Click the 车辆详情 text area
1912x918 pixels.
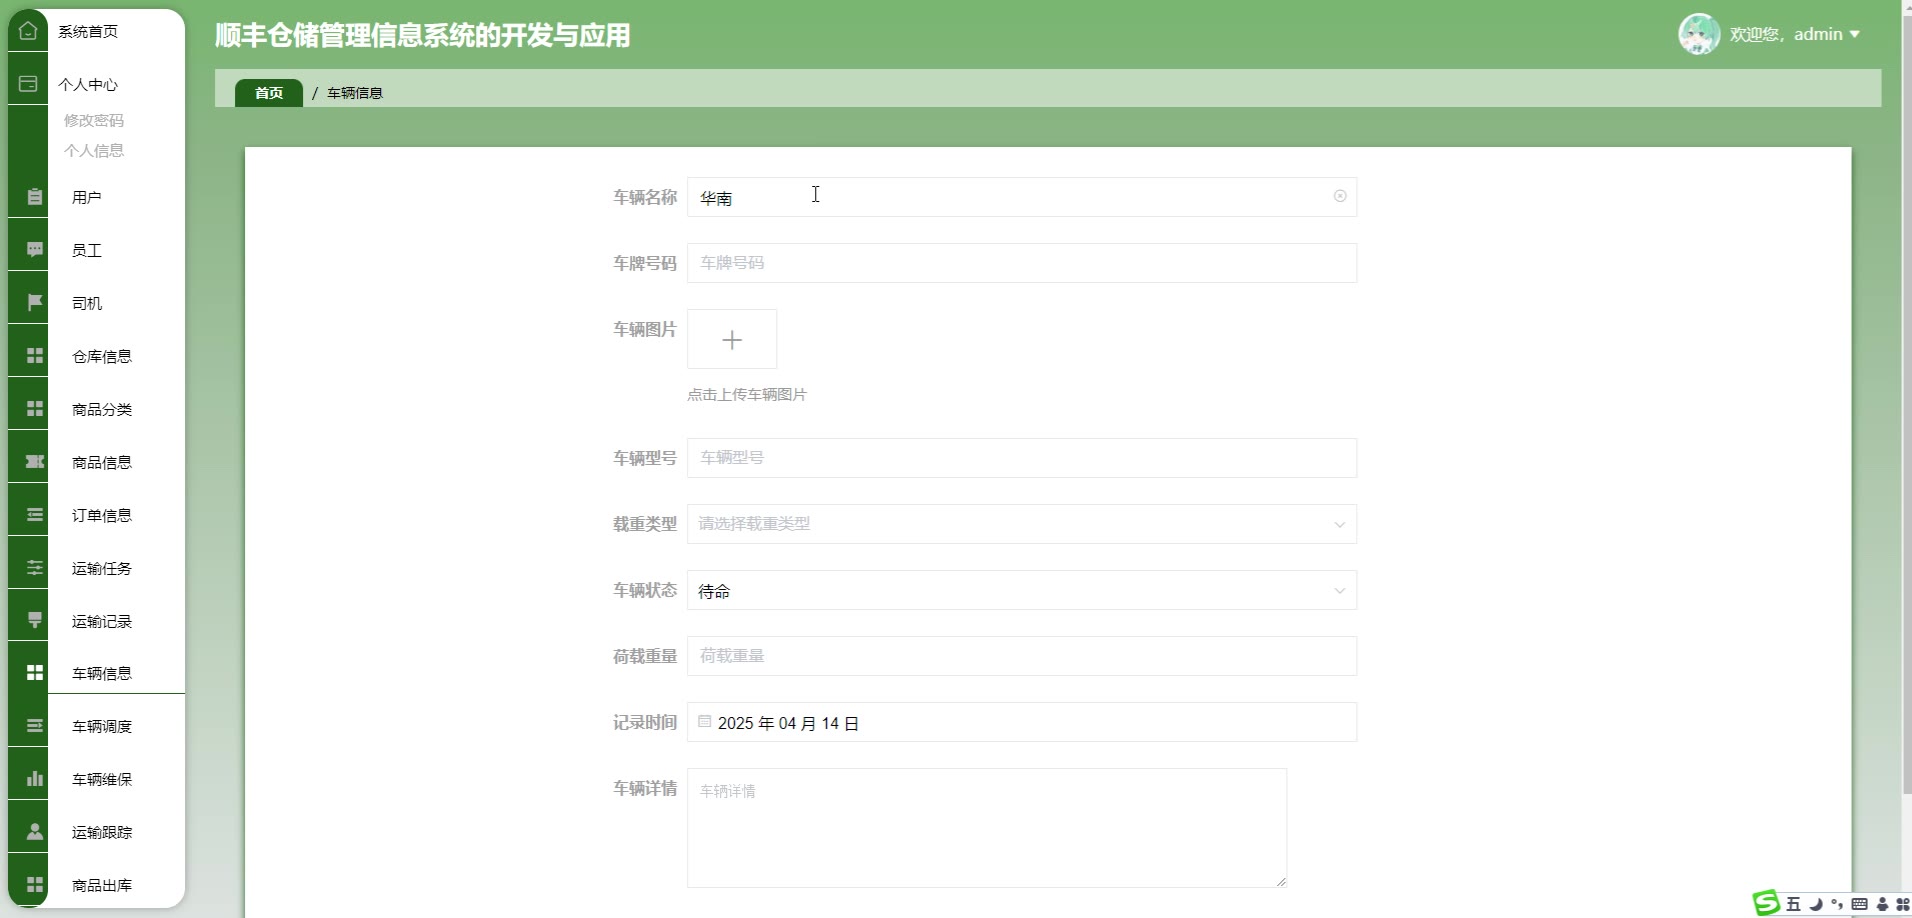(987, 828)
